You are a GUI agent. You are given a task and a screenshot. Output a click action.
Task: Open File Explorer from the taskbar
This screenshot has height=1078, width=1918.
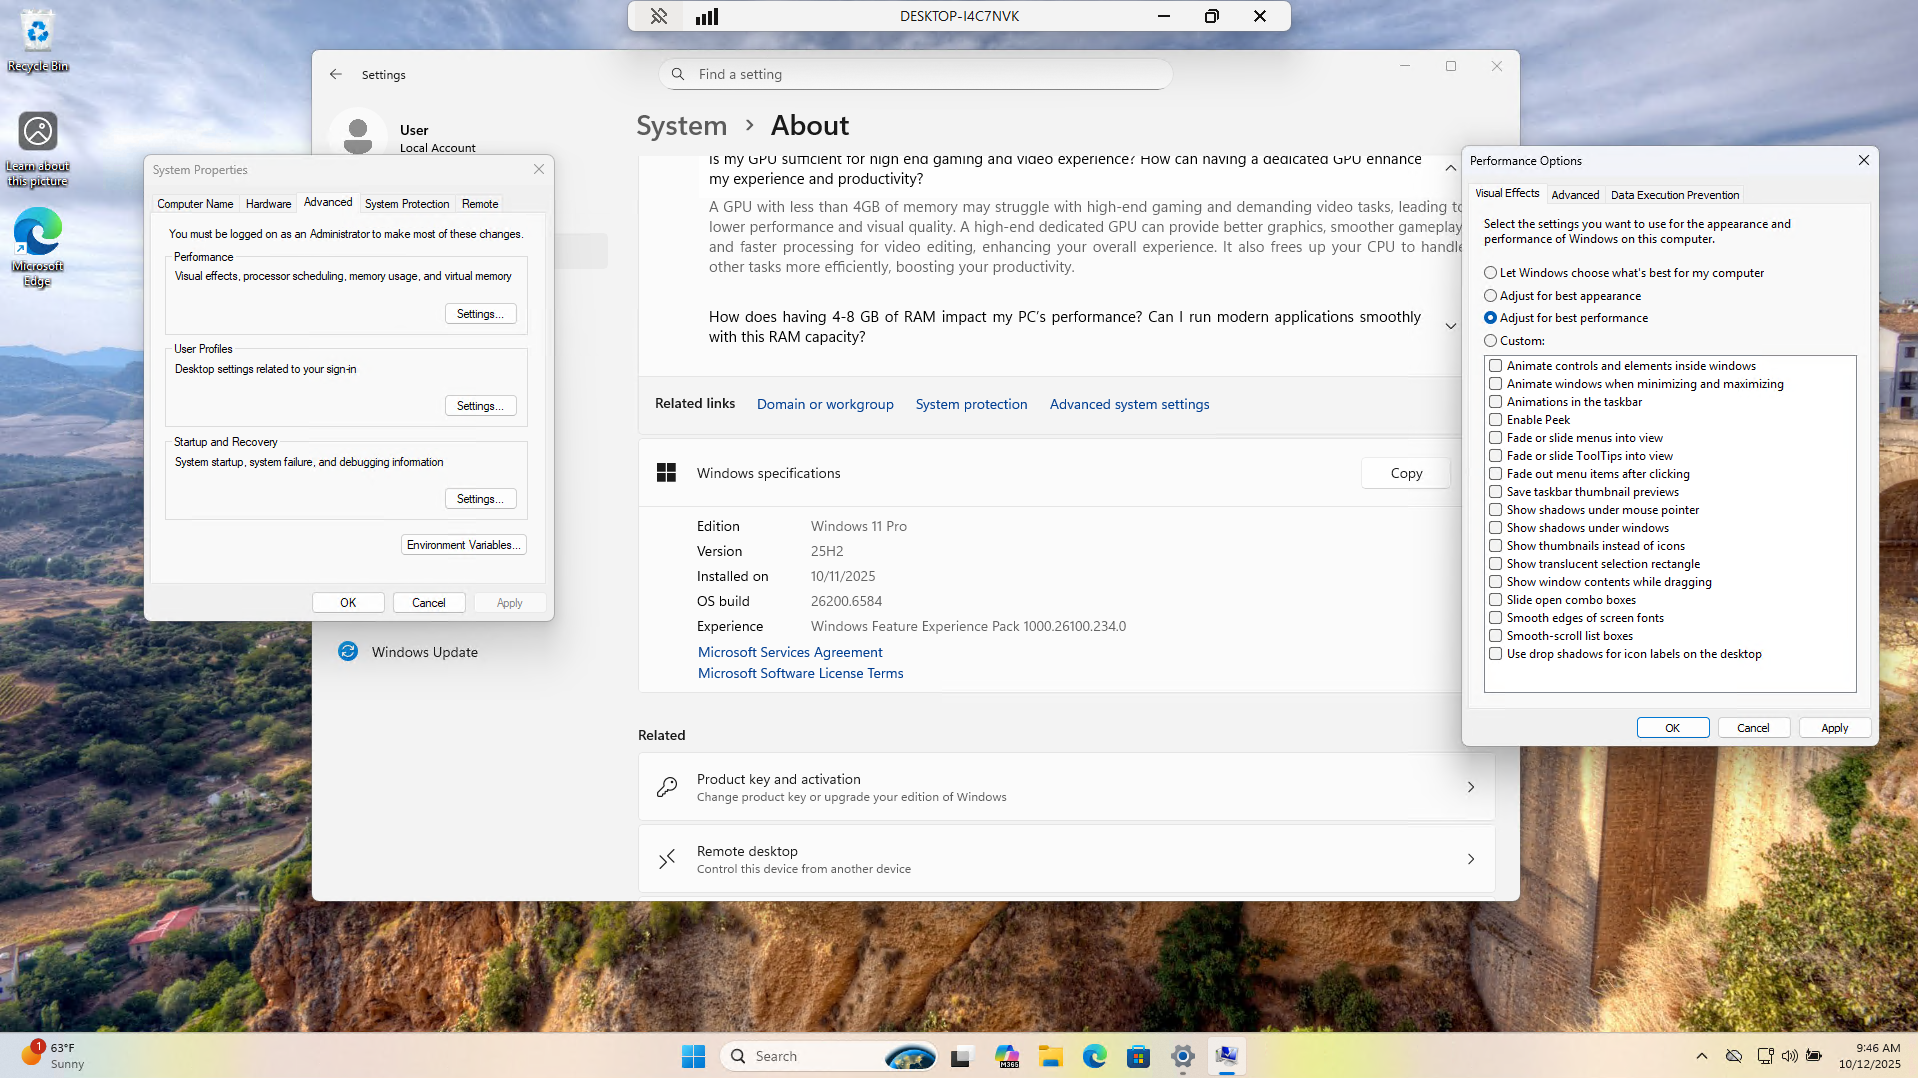click(1050, 1056)
